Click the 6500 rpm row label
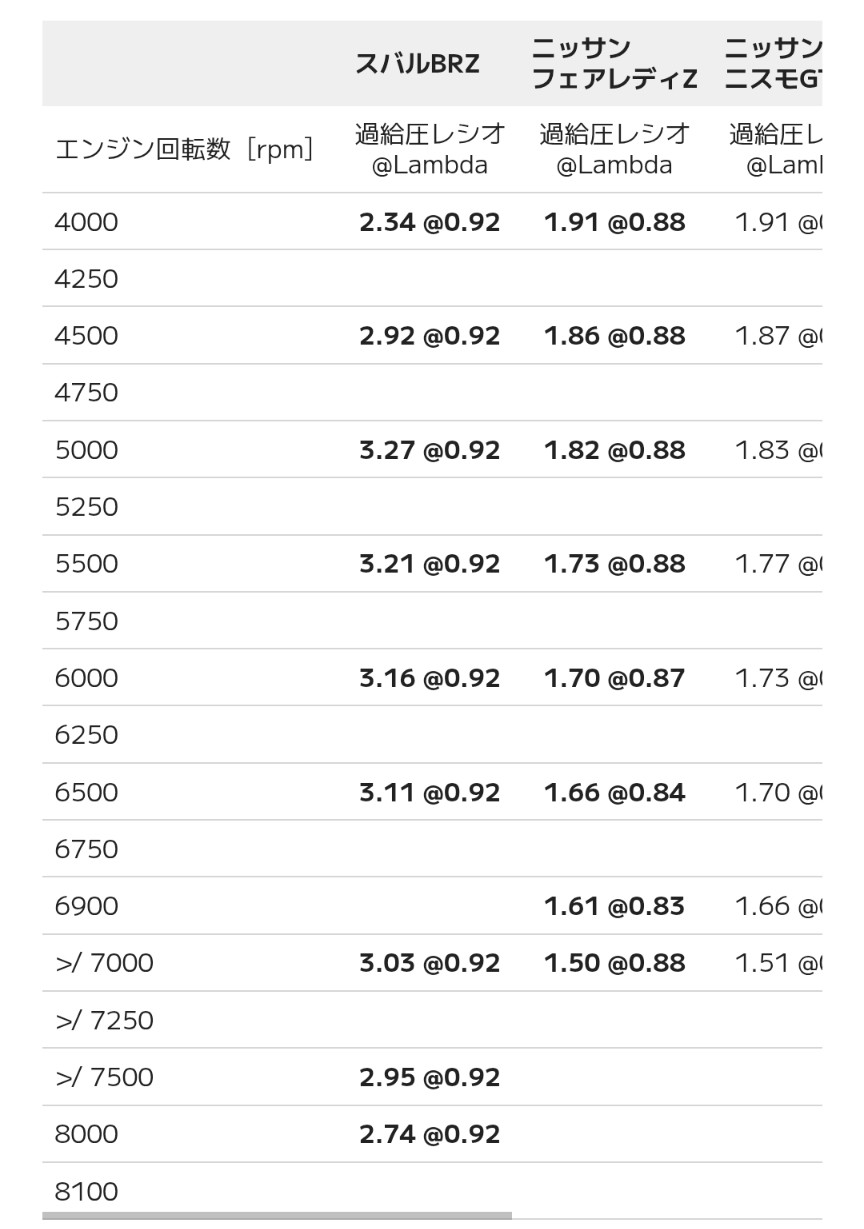This screenshot has height=1229, width=864. coord(86,792)
